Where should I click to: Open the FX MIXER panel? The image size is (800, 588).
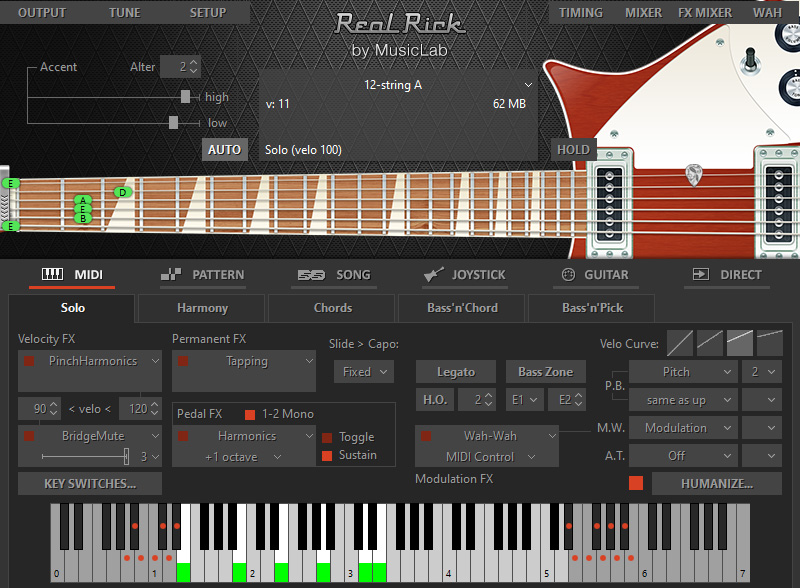705,13
